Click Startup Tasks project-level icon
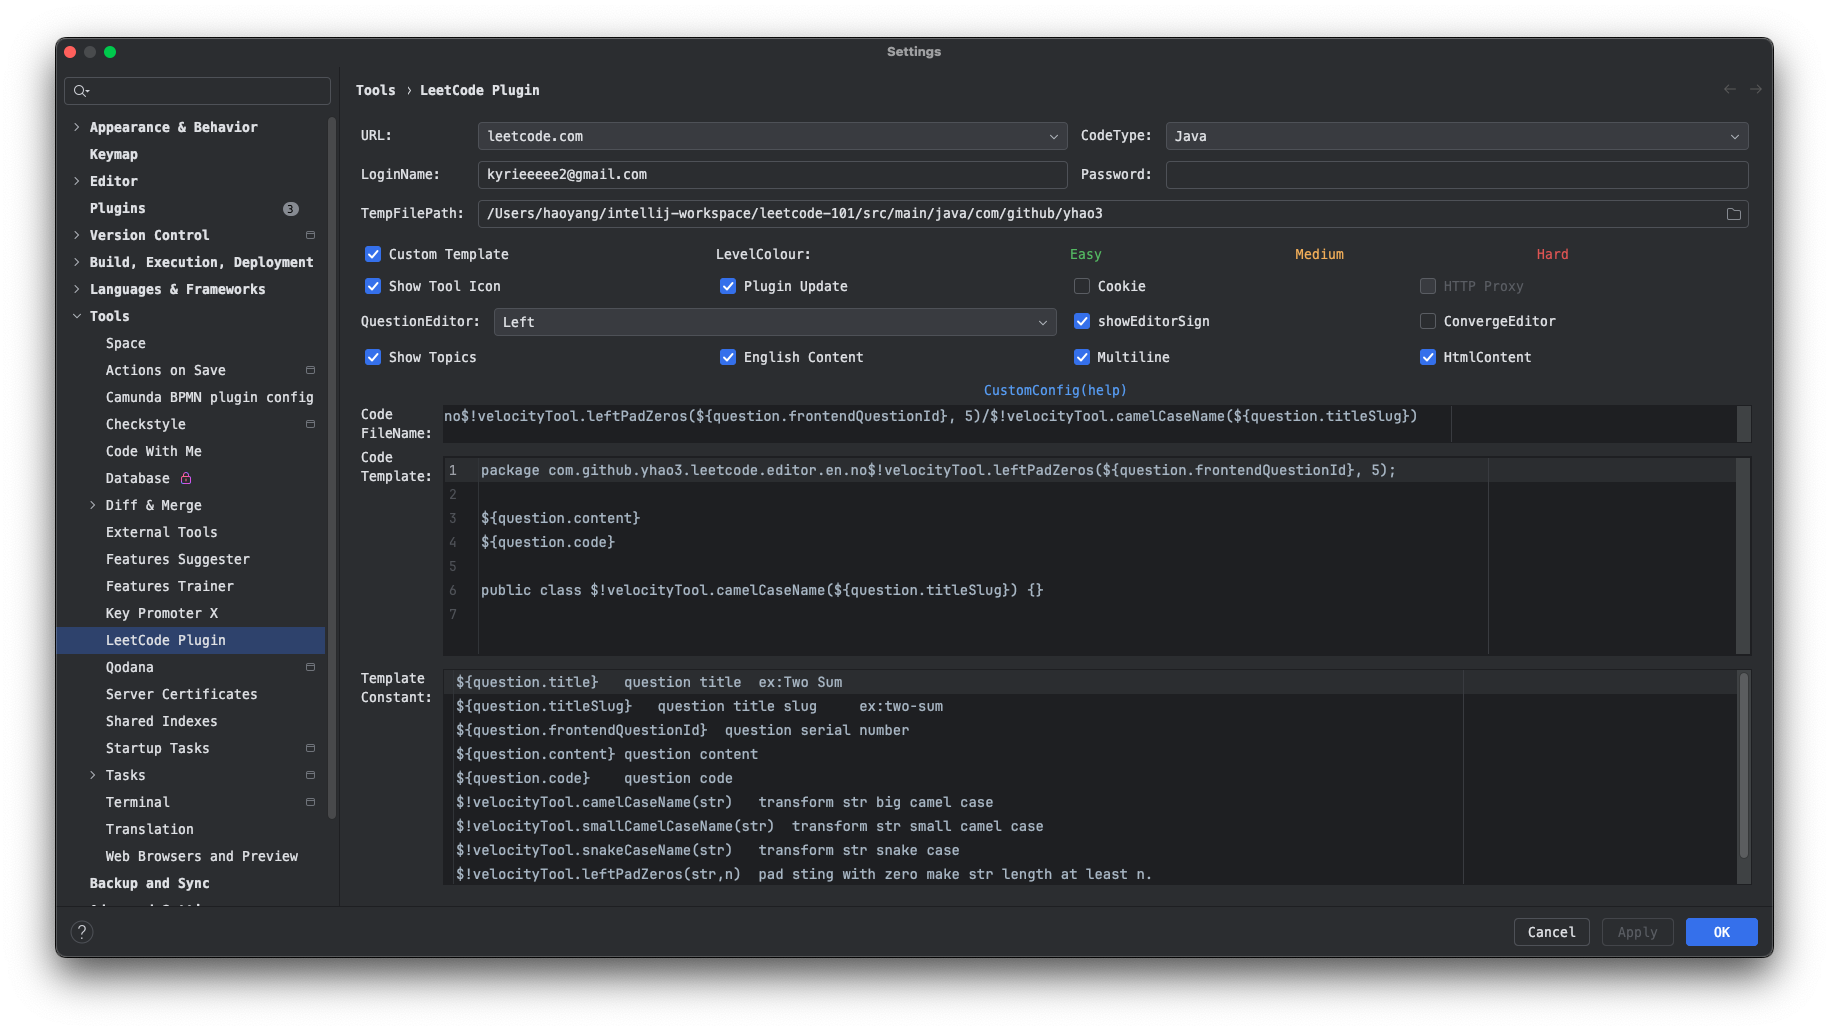The width and height of the screenshot is (1829, 1031). point(310,748)
